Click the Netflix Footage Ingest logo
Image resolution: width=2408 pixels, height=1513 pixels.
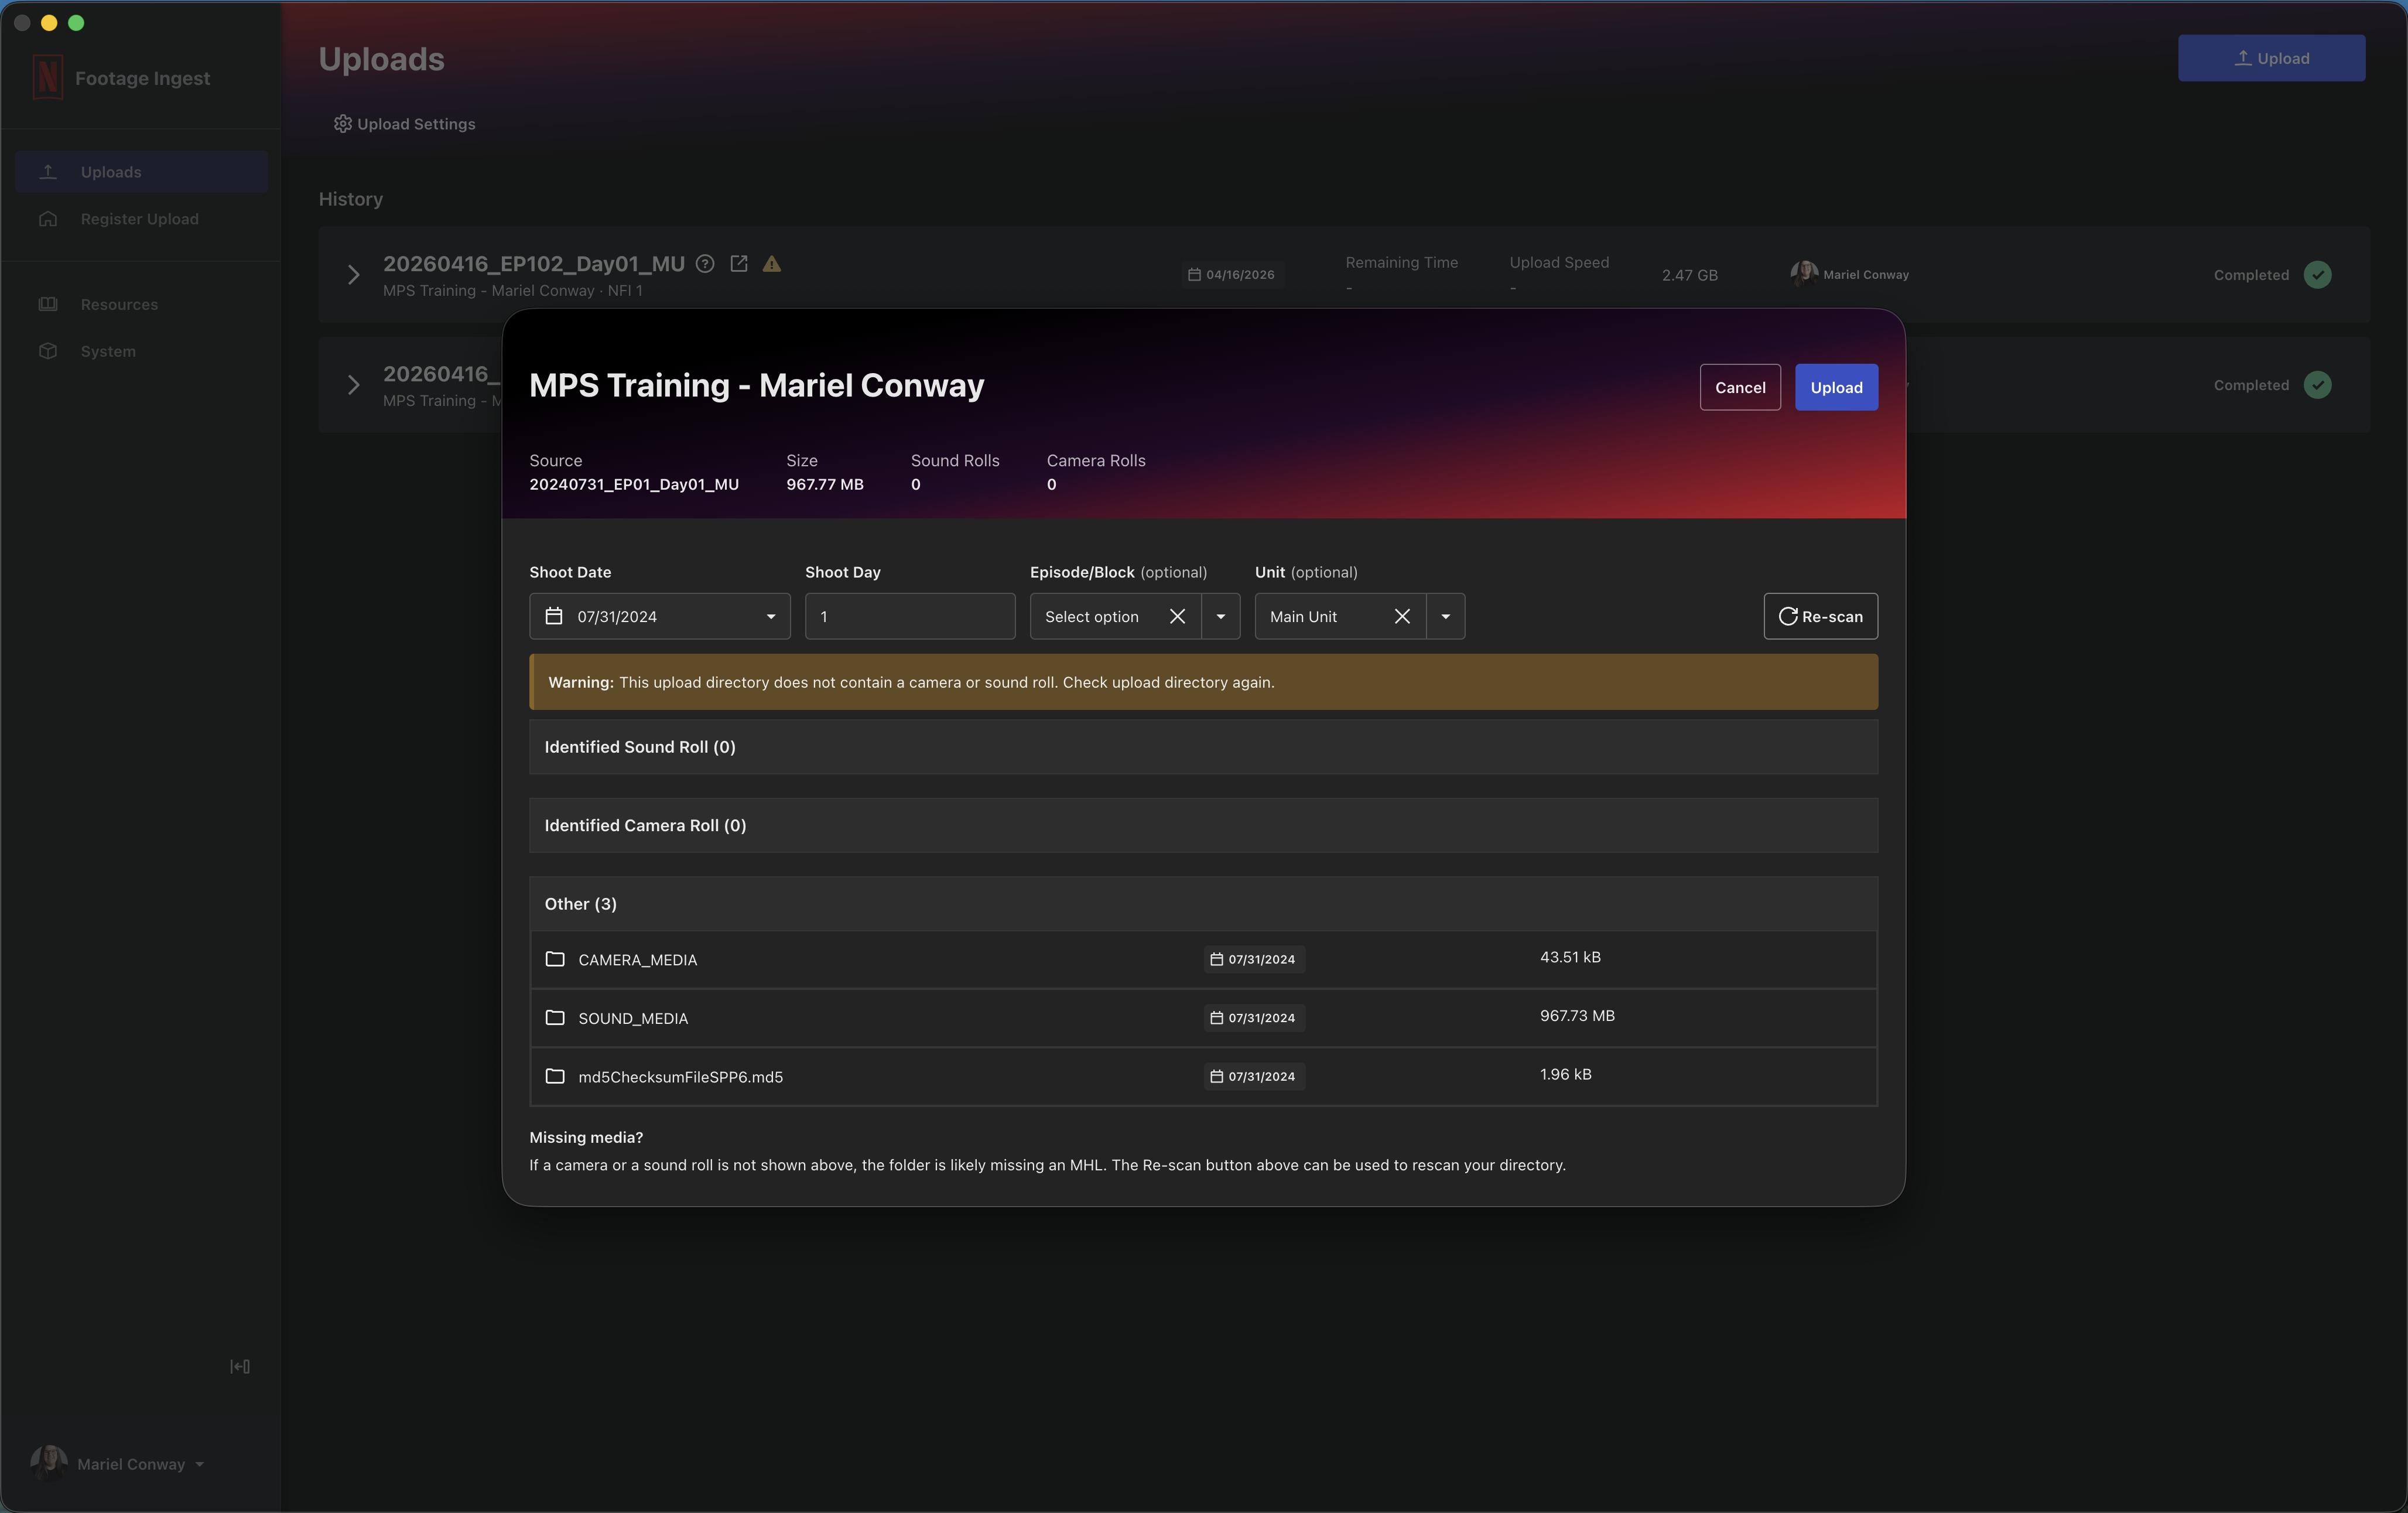47,77
